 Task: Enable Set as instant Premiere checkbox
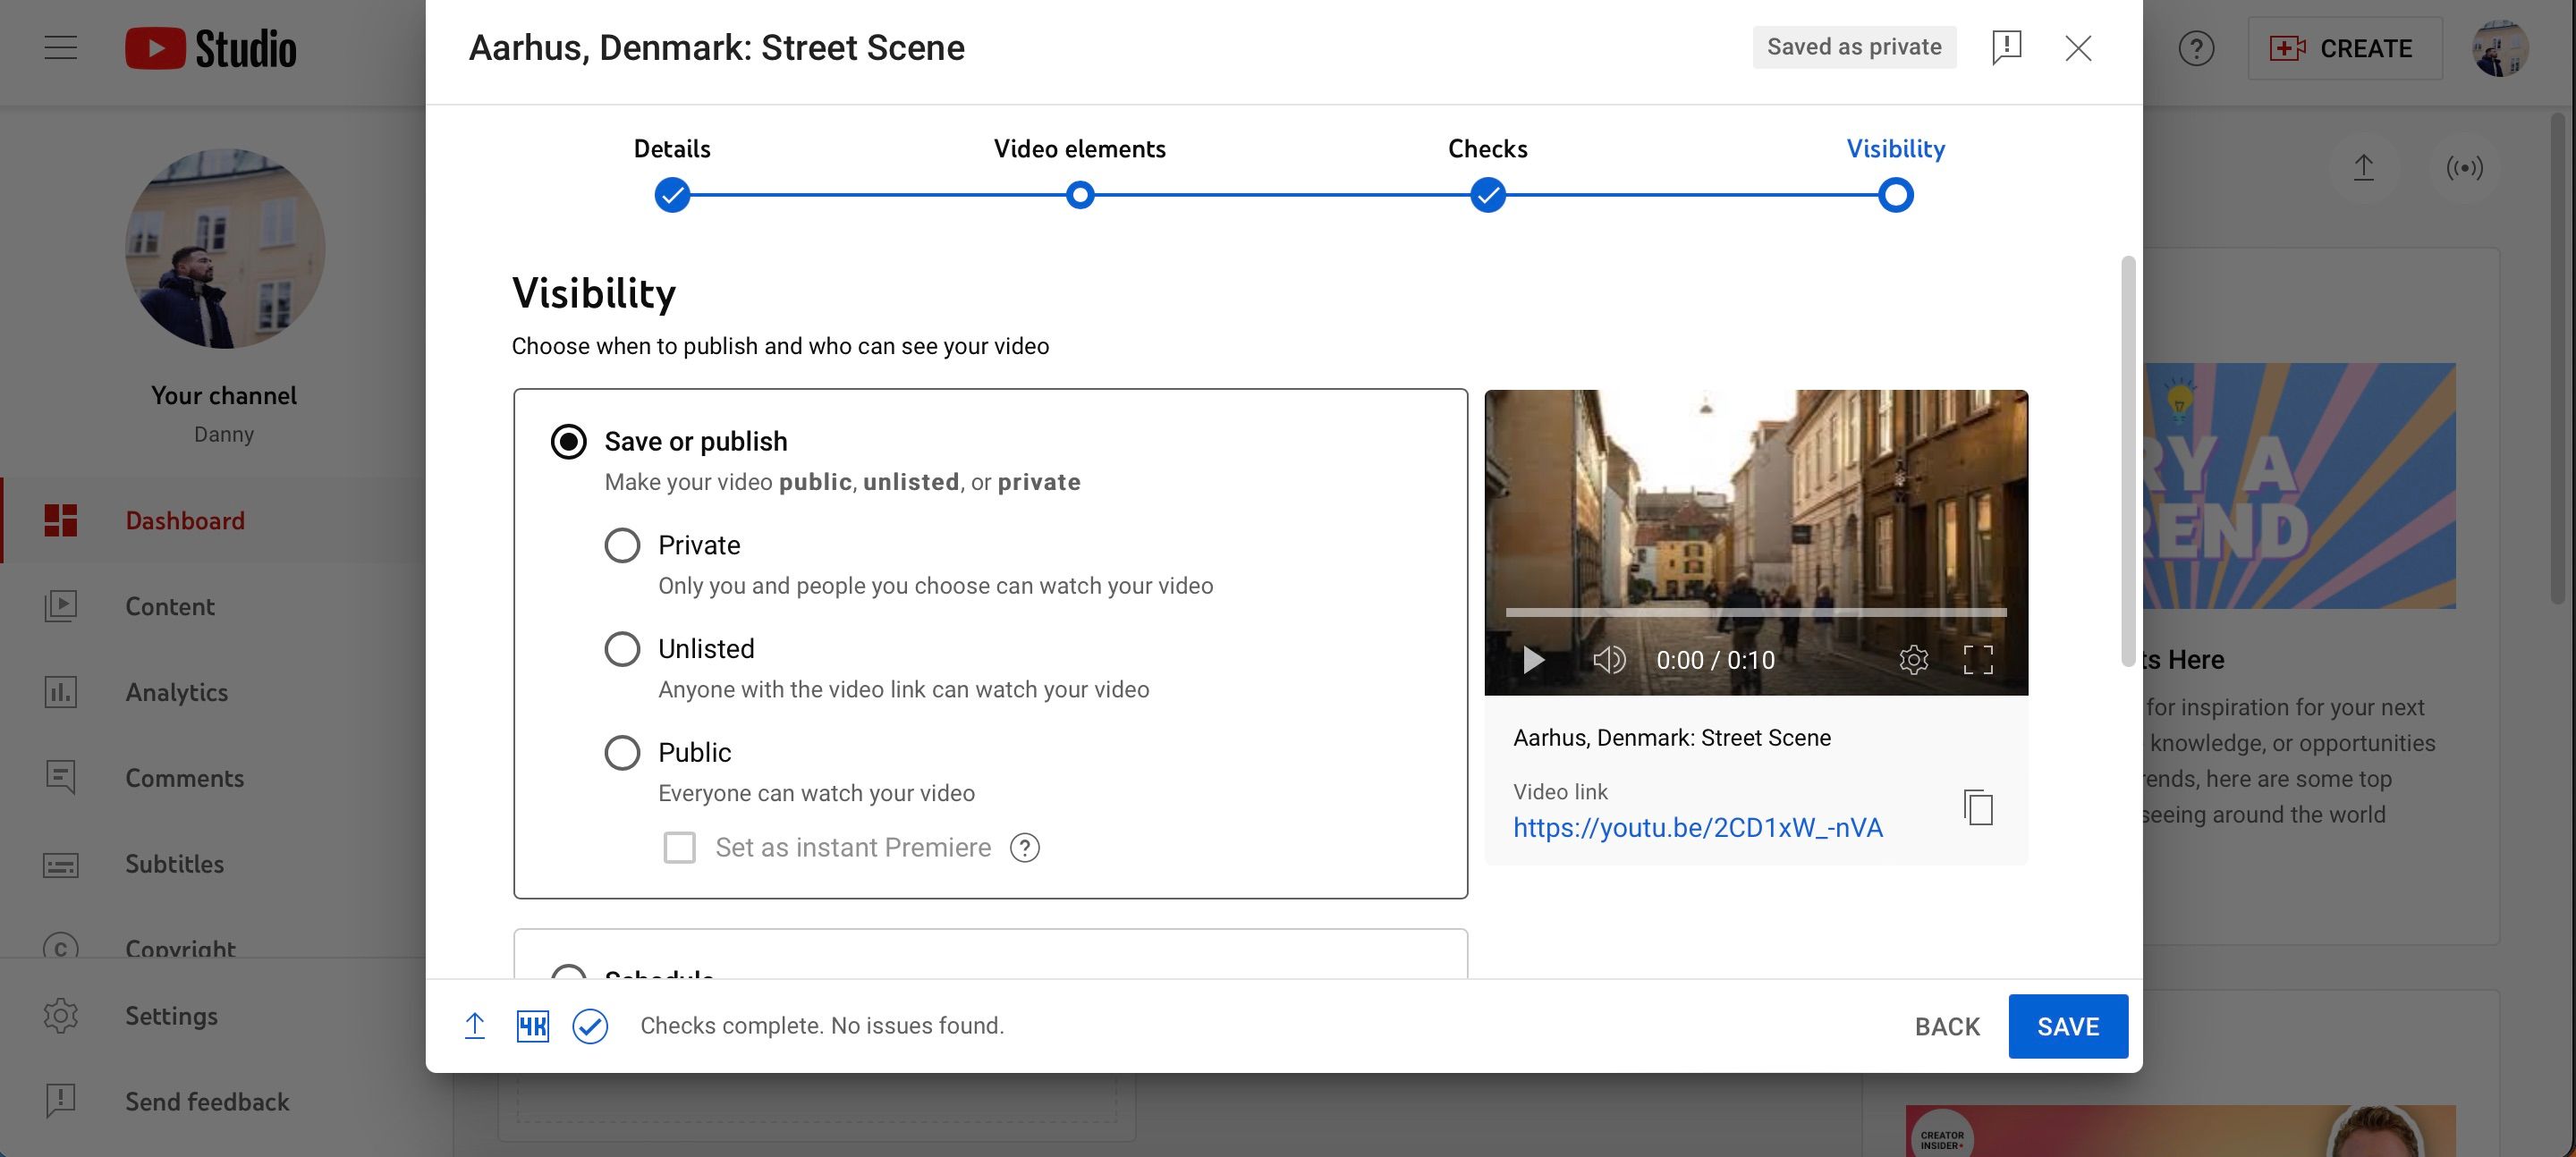[680, 848]
